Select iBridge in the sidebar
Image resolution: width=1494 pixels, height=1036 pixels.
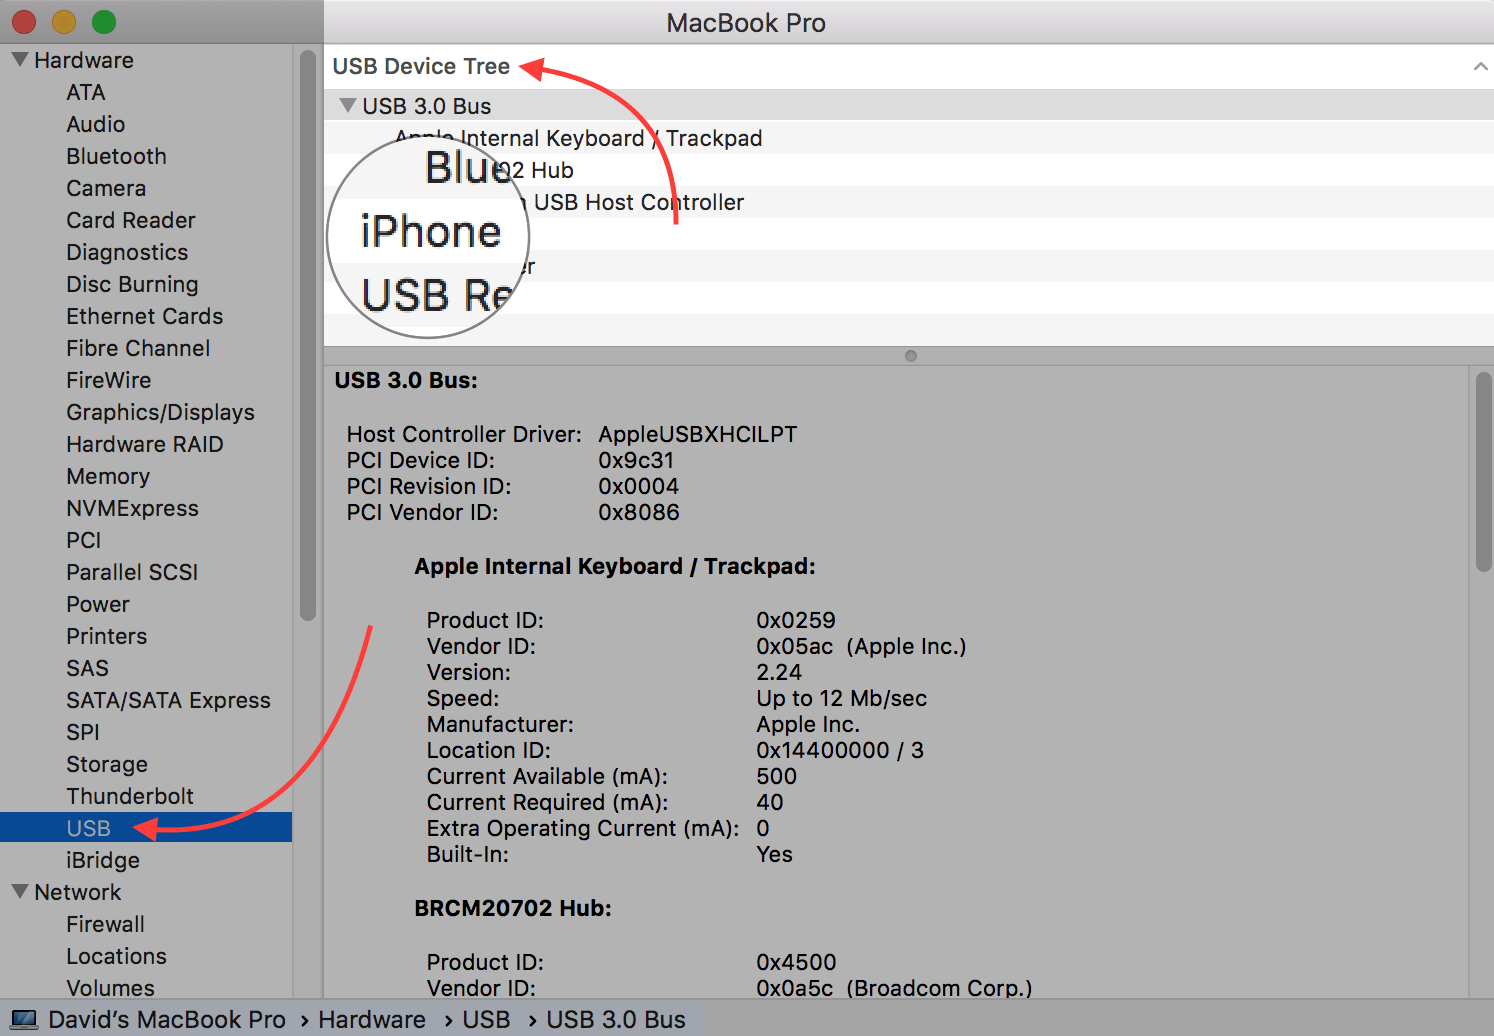click(x=103, y=860)
